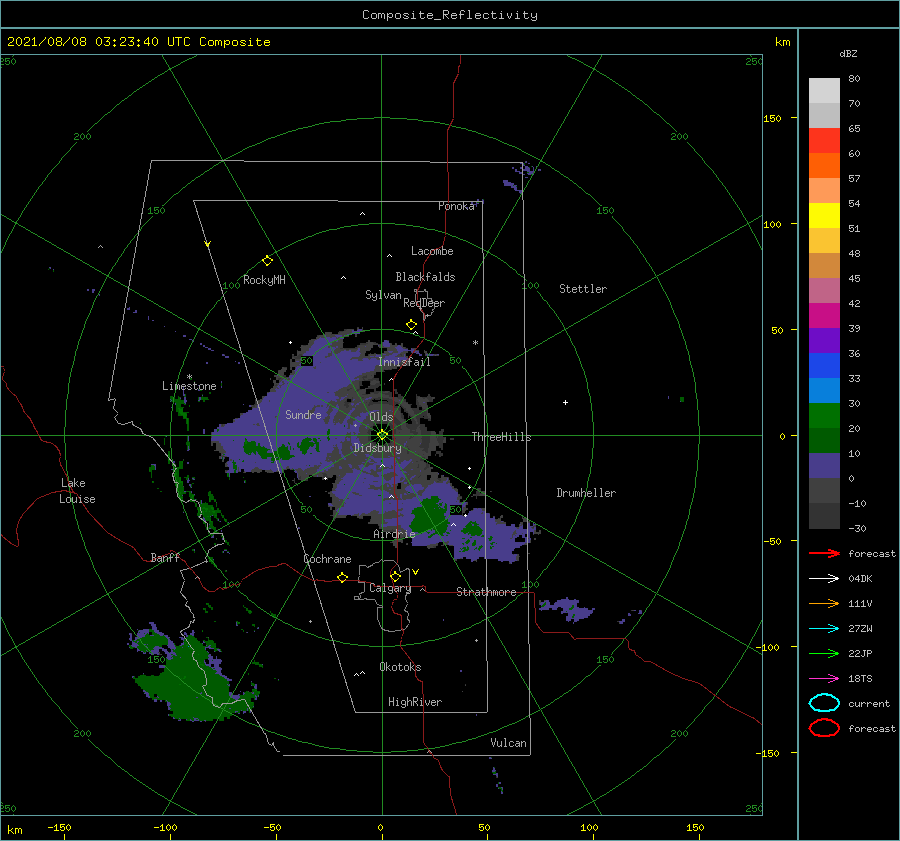Click the yellow diamond marker below RedDeer
900x841 pixels.
pos(411,324)
